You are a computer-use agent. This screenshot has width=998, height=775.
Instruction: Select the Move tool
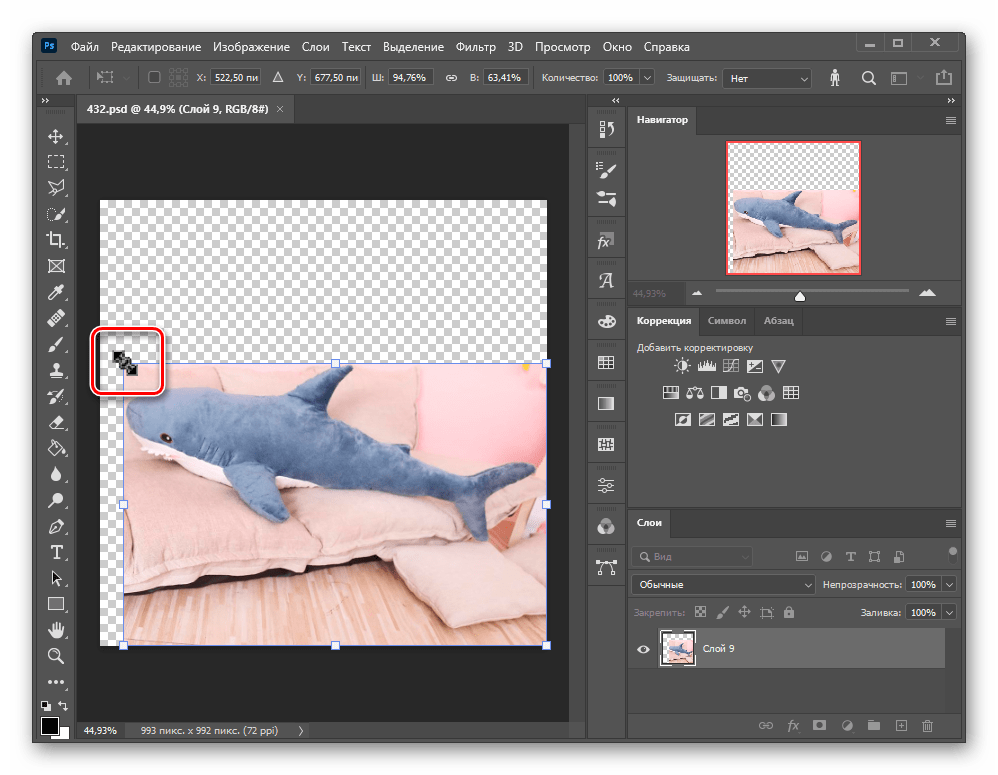coord(56,136)
